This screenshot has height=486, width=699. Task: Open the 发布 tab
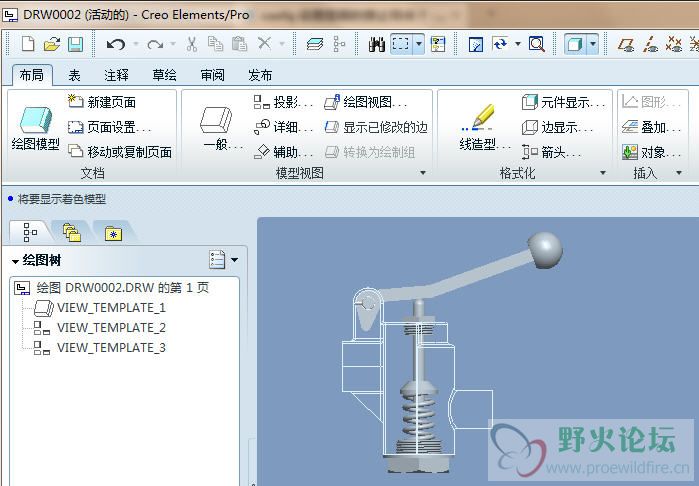(x=260, y=75)
